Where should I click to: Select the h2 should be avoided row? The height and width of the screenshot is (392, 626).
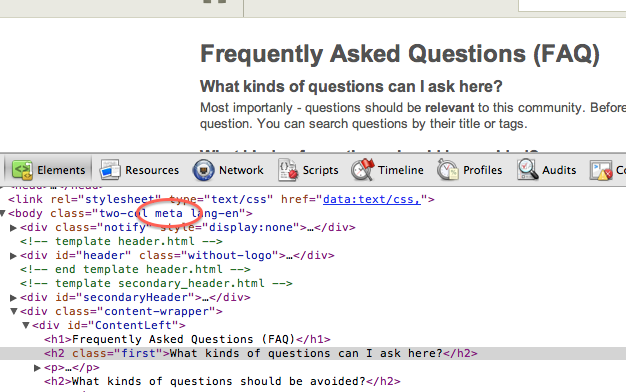pos(222,381)
